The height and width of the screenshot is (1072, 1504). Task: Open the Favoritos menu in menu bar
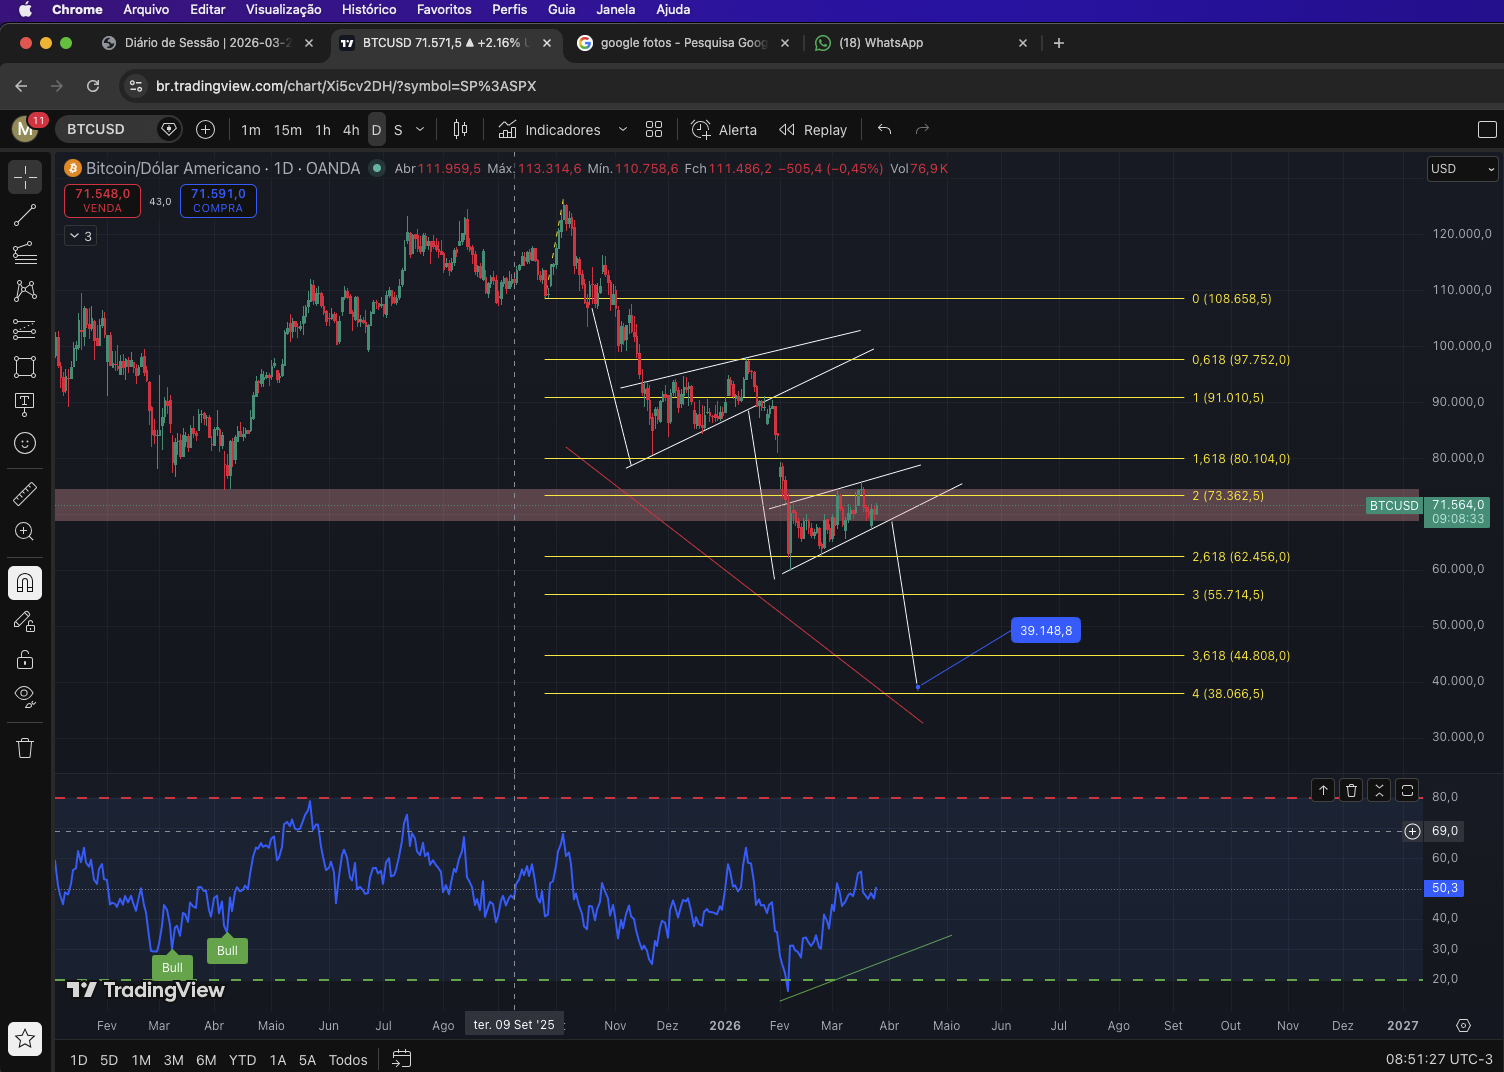point(444,9)
